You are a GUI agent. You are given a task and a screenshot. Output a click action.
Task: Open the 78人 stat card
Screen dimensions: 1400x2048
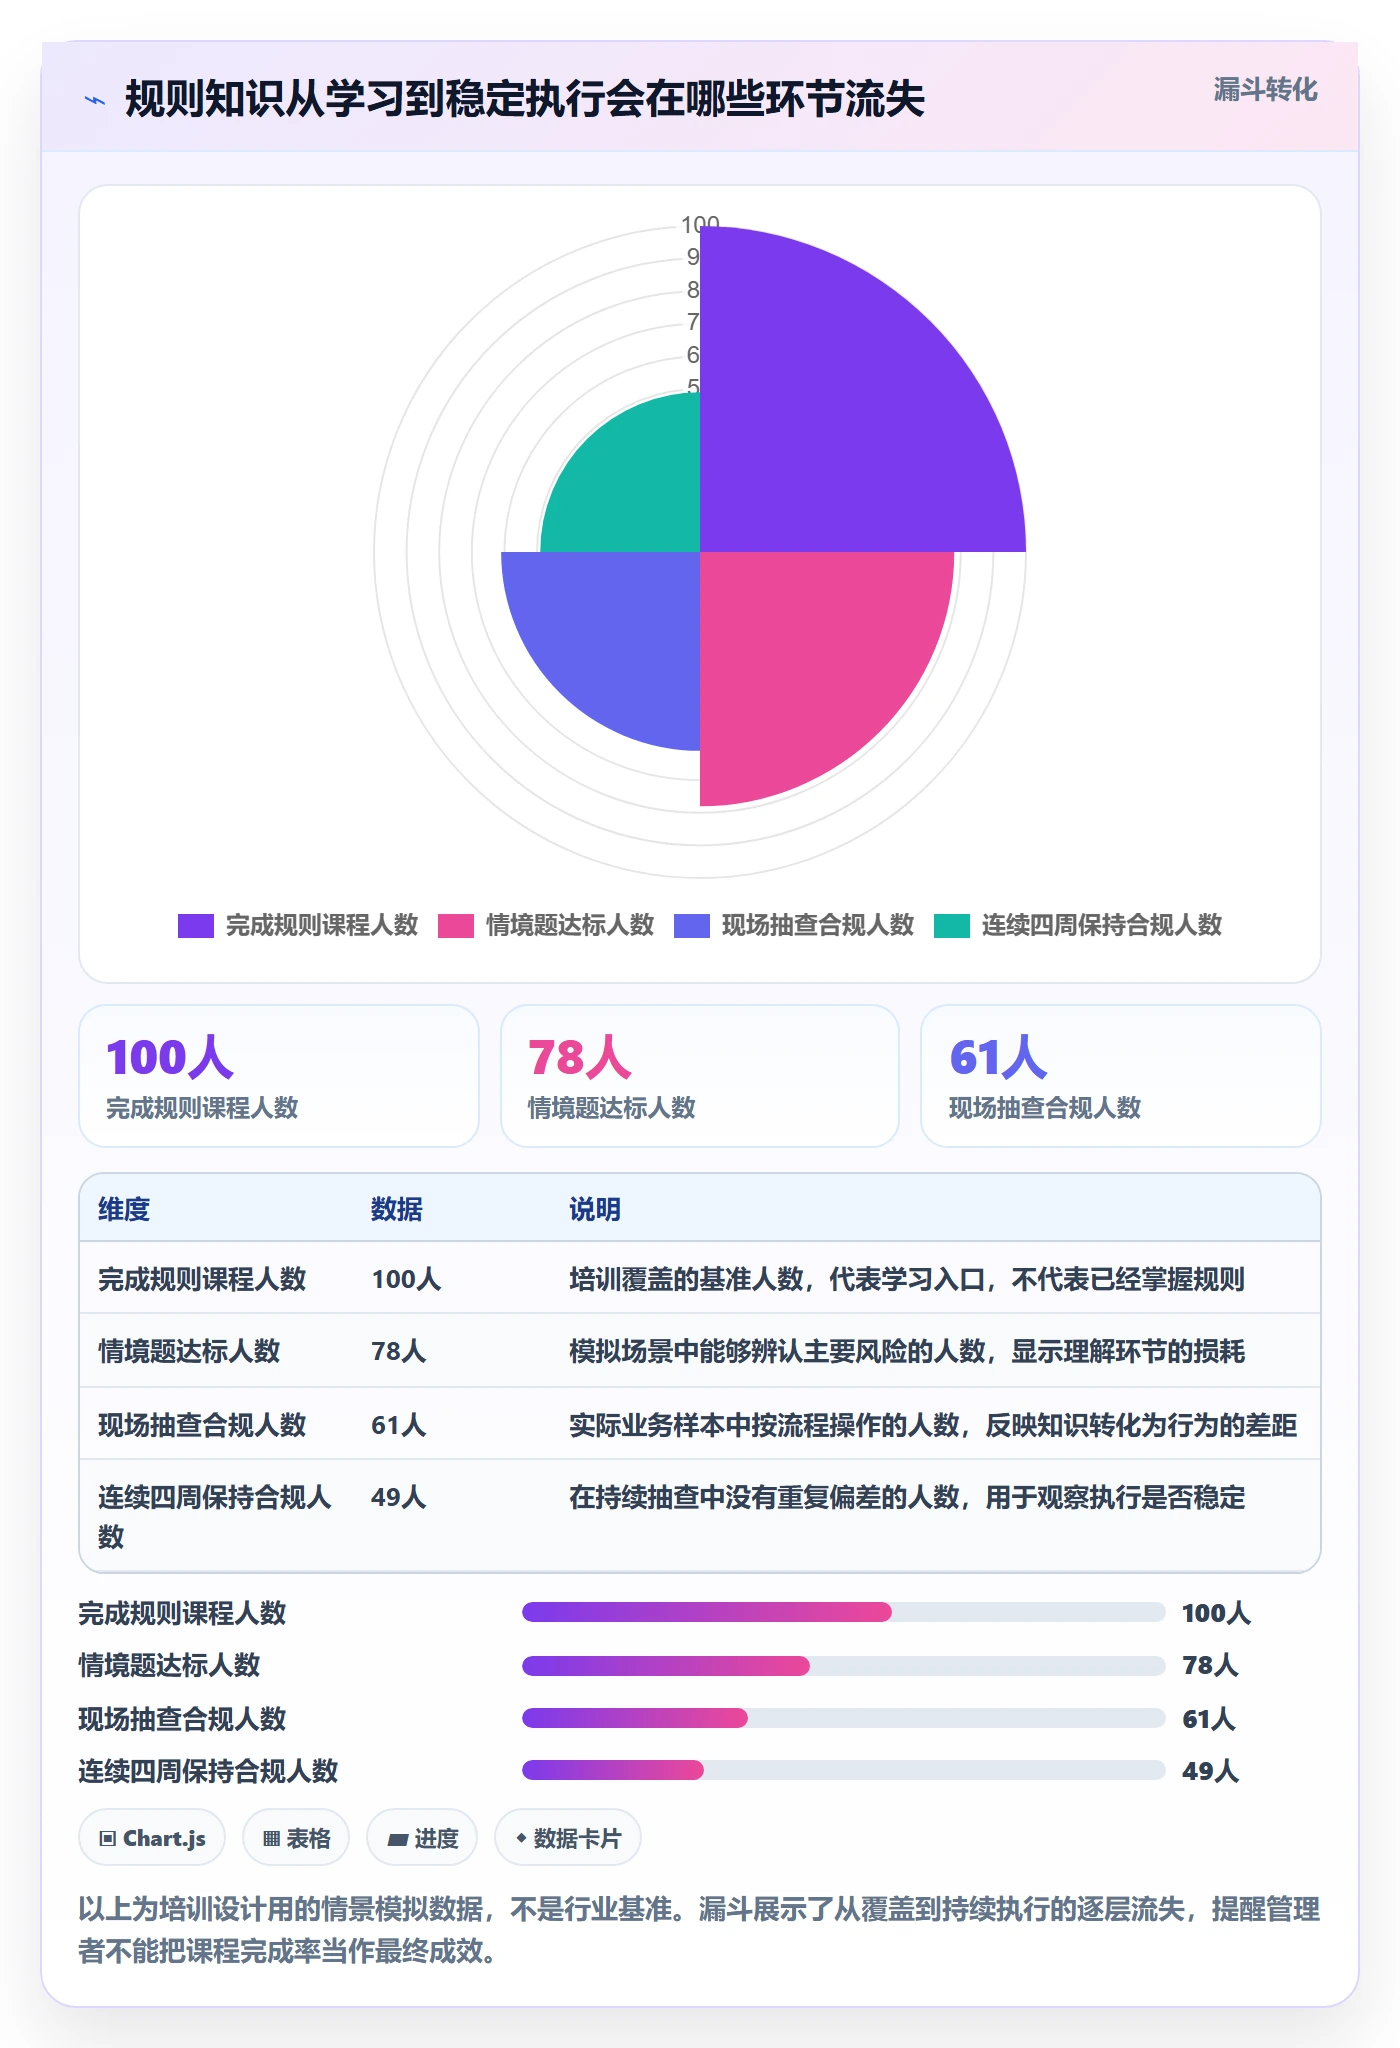(x=700, y=1076)
